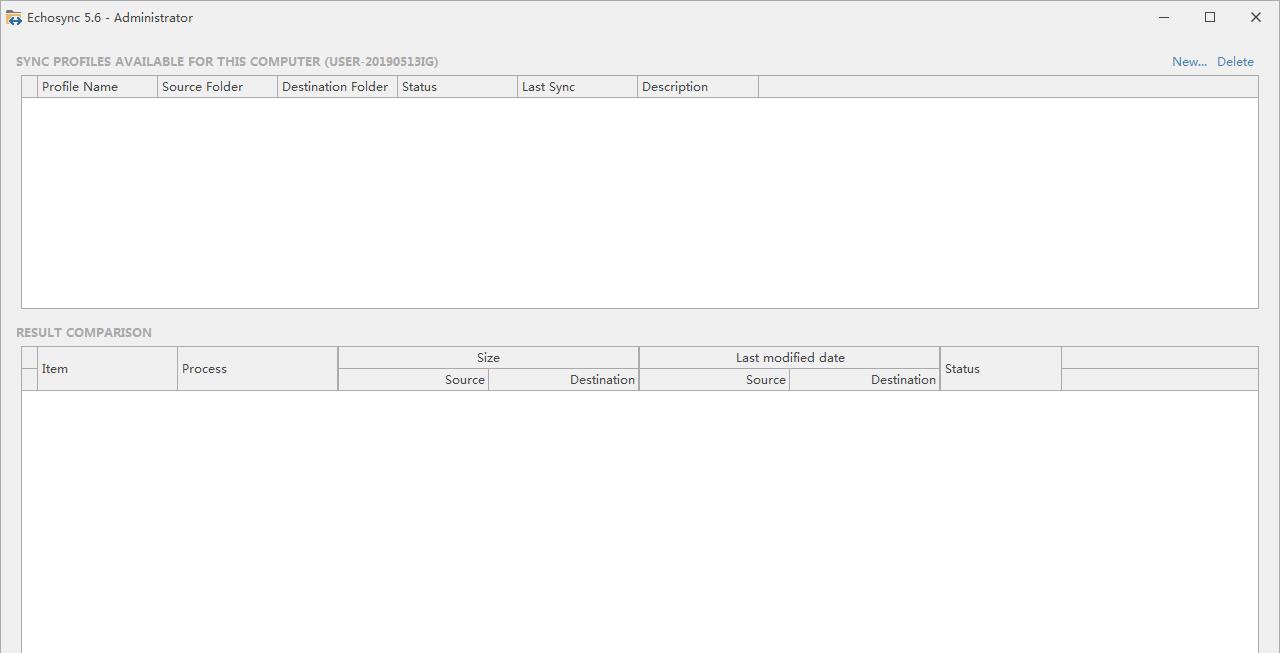Create a new sync profile via New...
The width and height of the screenshot is (1280, 653).
point(1188,61)
